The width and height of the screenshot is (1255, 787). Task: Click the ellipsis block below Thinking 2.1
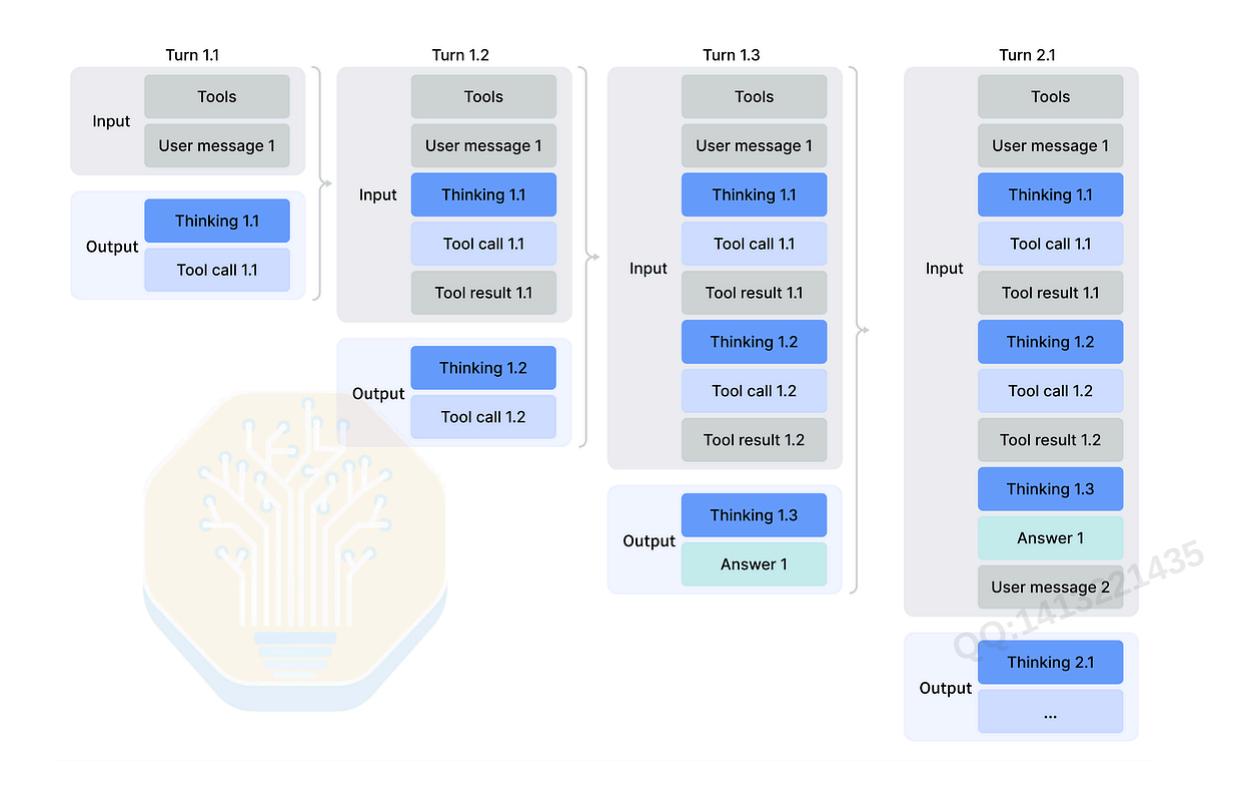1050,711
